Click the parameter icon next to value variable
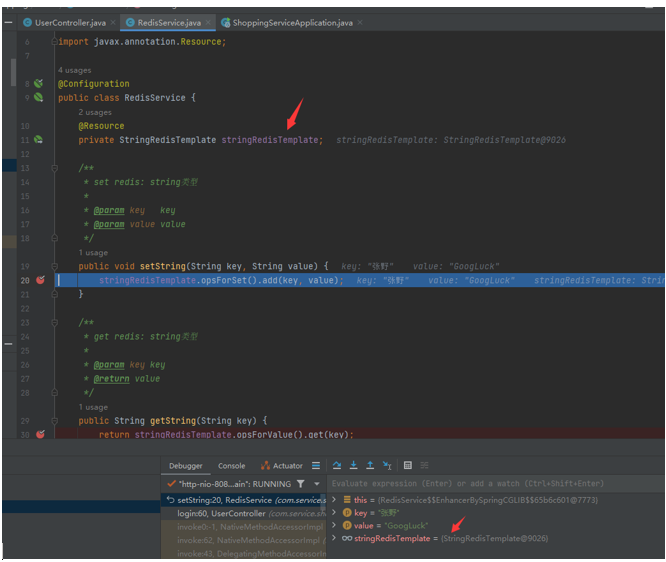Image resolution: width=666 pixels, height=562 pixels. pyautogui.click(x=347, y=525)
